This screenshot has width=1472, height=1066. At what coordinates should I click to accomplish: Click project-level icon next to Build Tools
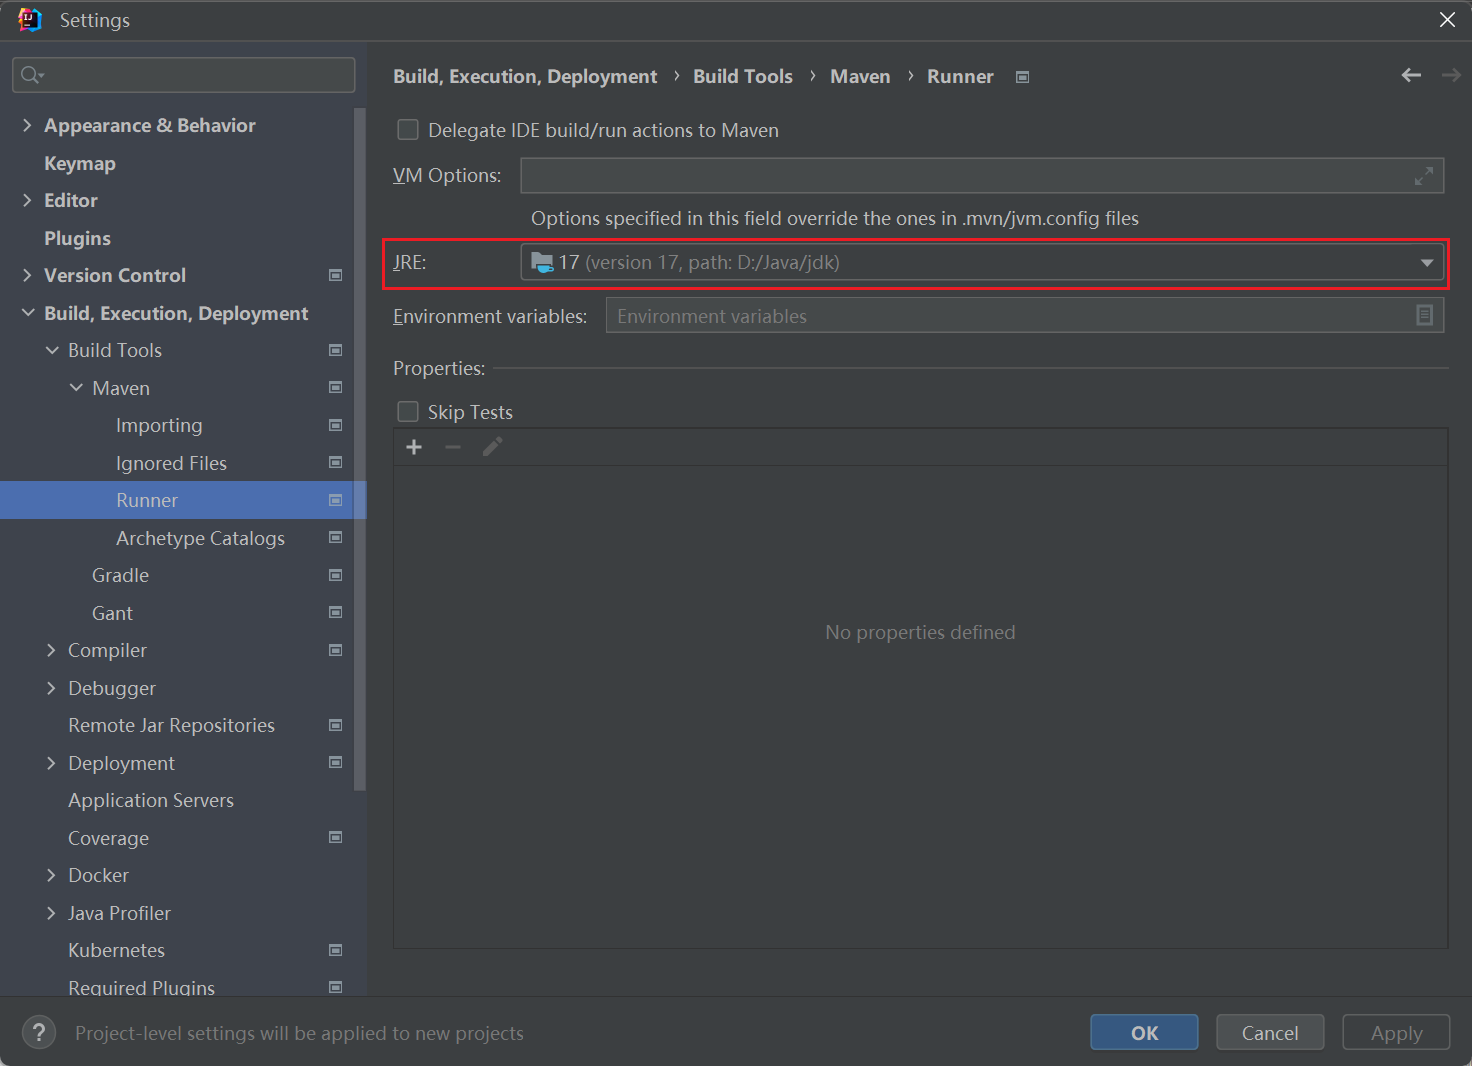tap(336, 350)
